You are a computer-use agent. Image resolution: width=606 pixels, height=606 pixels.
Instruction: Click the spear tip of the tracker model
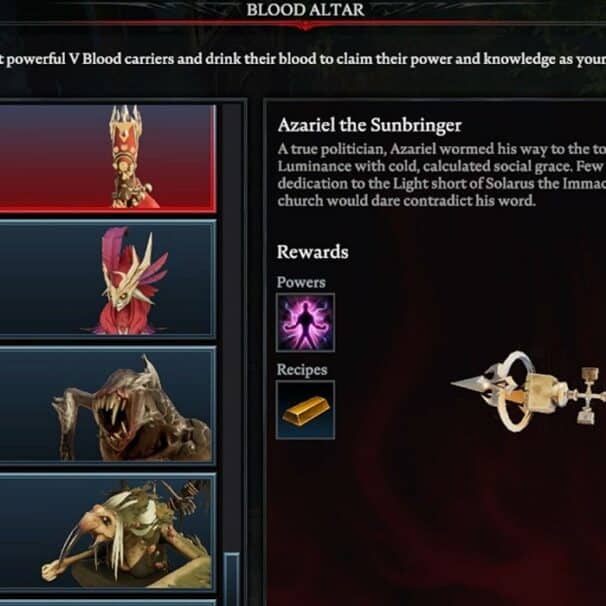coord(468,385)
